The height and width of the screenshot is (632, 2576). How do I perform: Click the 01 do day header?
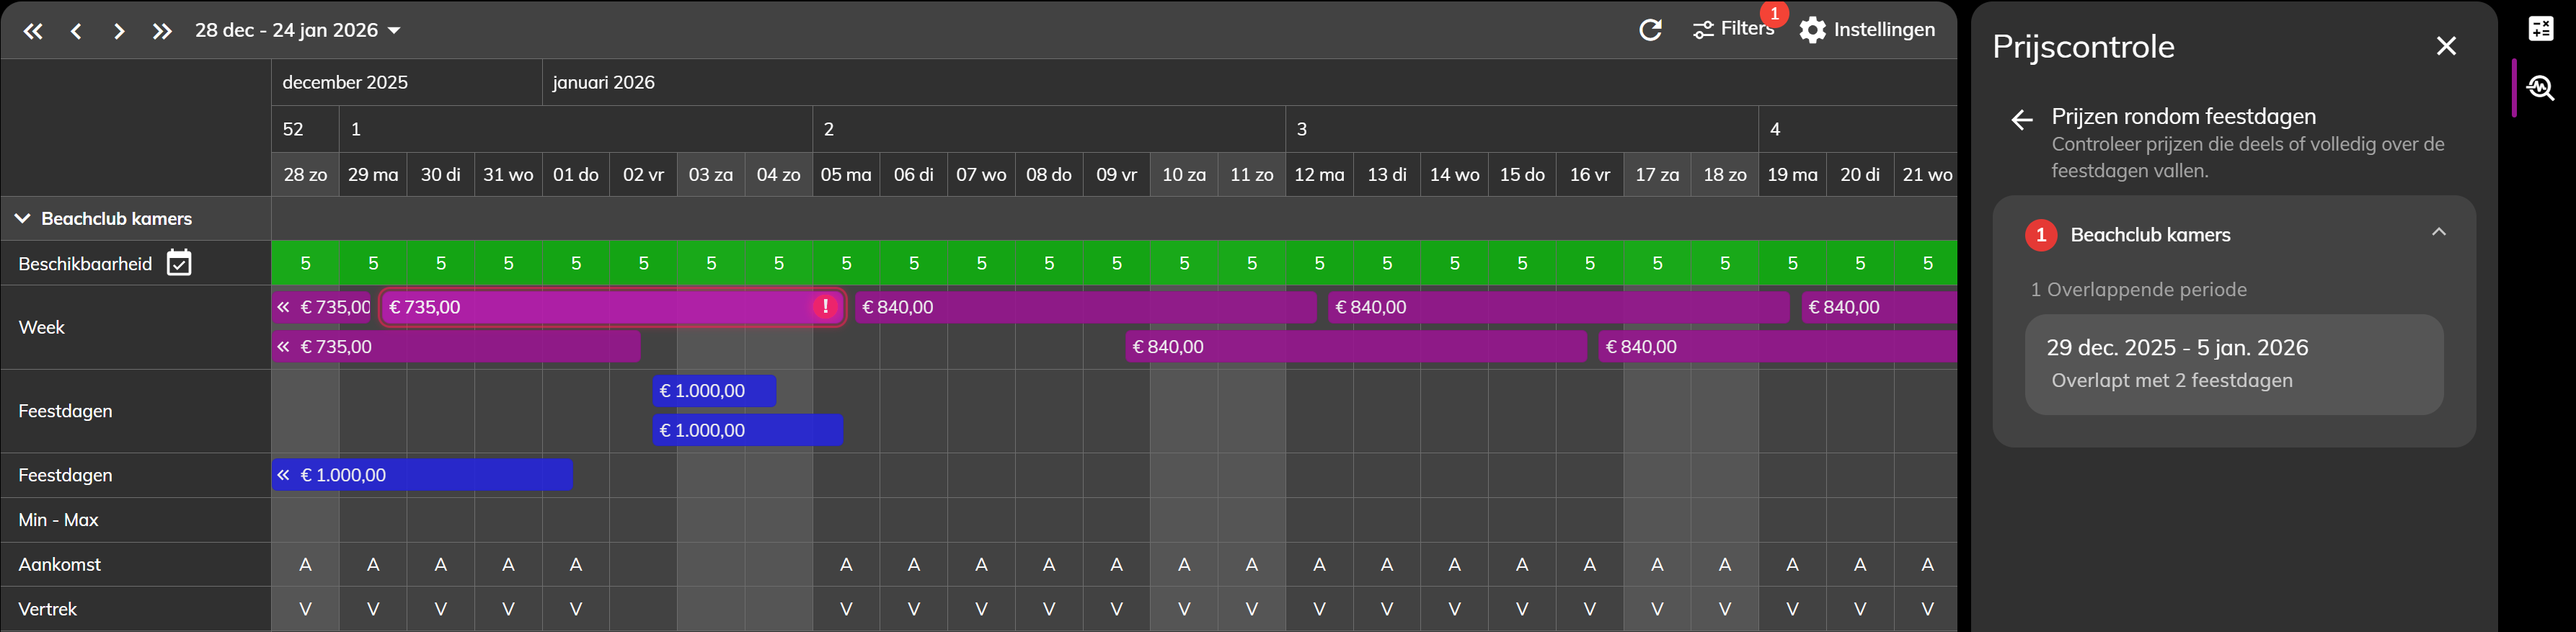coord(576,175)
